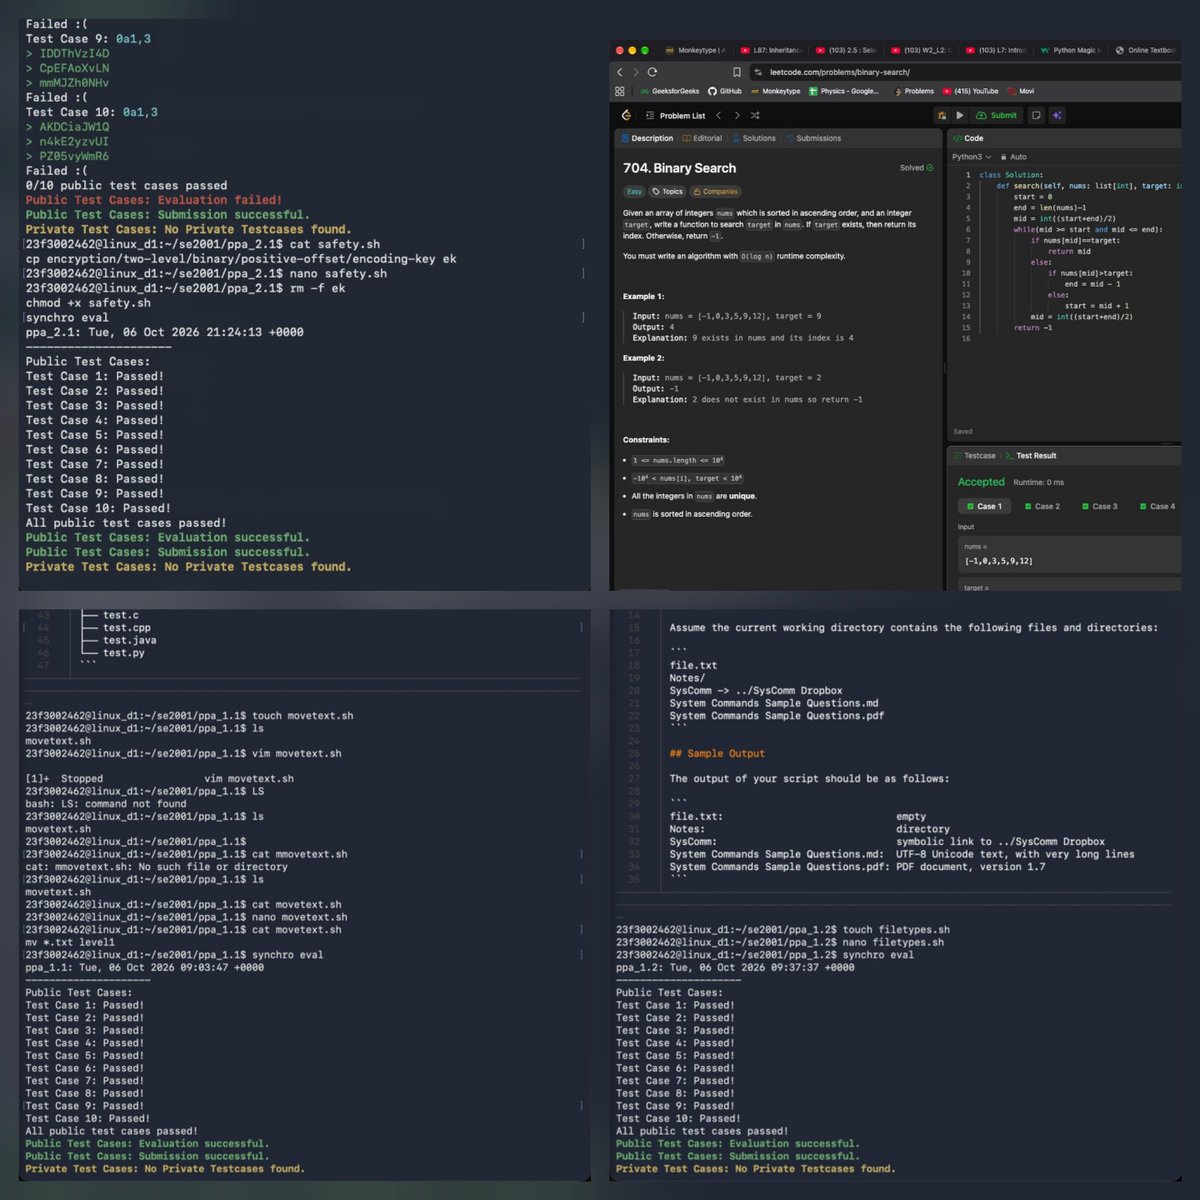Open the Physics - Google bookmark
The image size is (1200, 1200).
click(844, 91)
